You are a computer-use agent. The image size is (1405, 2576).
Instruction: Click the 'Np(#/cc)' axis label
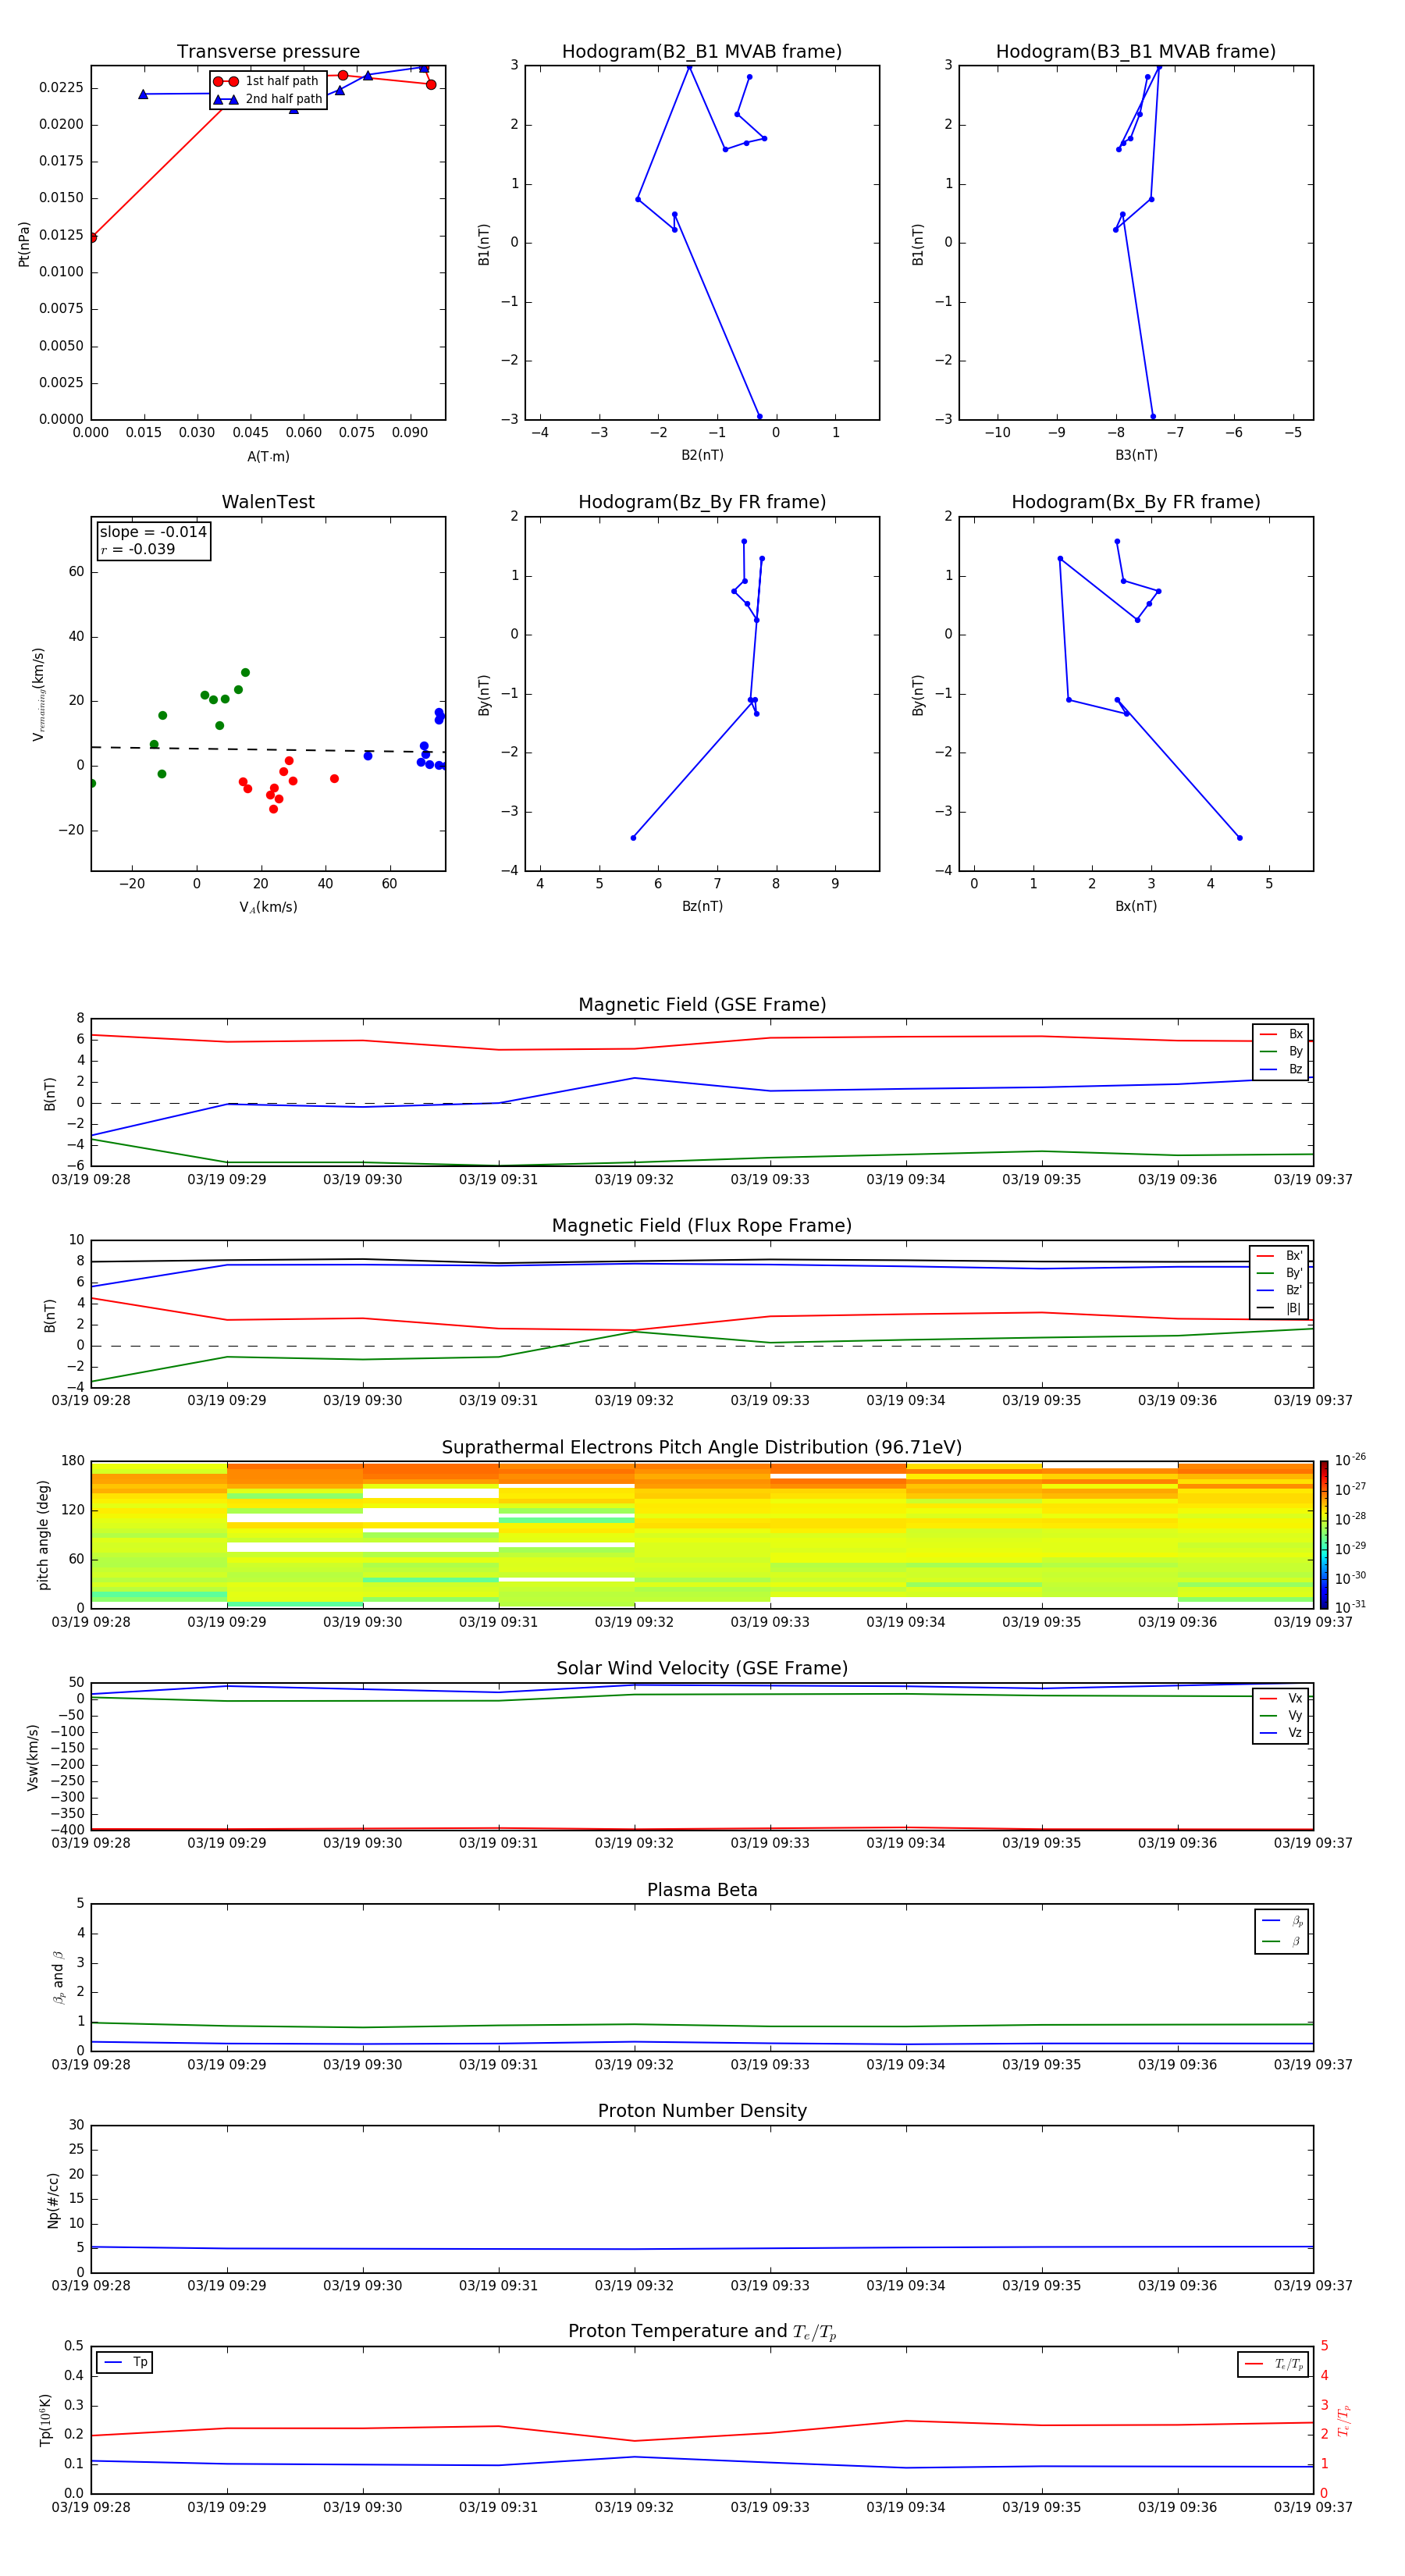[53, 2200]
